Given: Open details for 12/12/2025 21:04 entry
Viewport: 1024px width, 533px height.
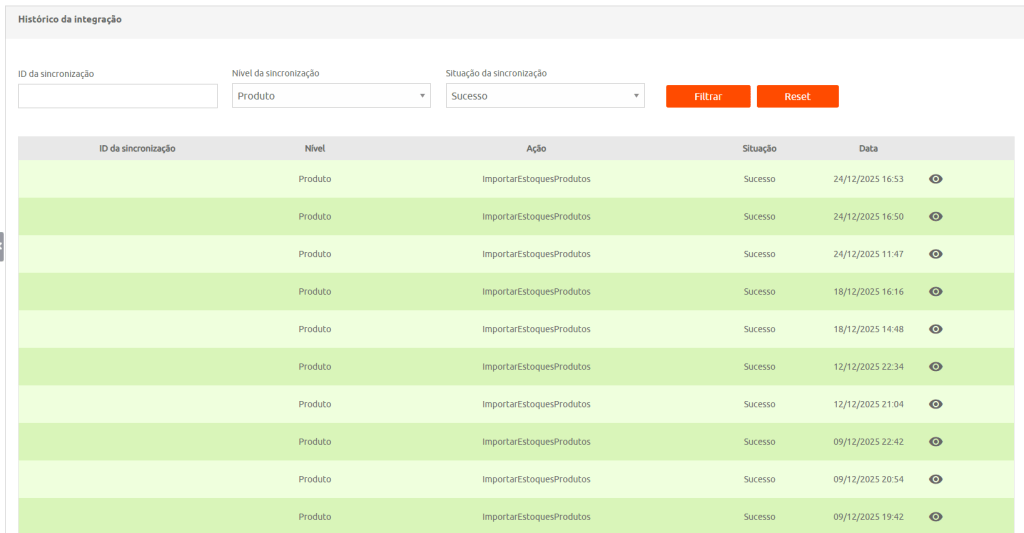Looking at the screenshot, I should tap(935, 404).
